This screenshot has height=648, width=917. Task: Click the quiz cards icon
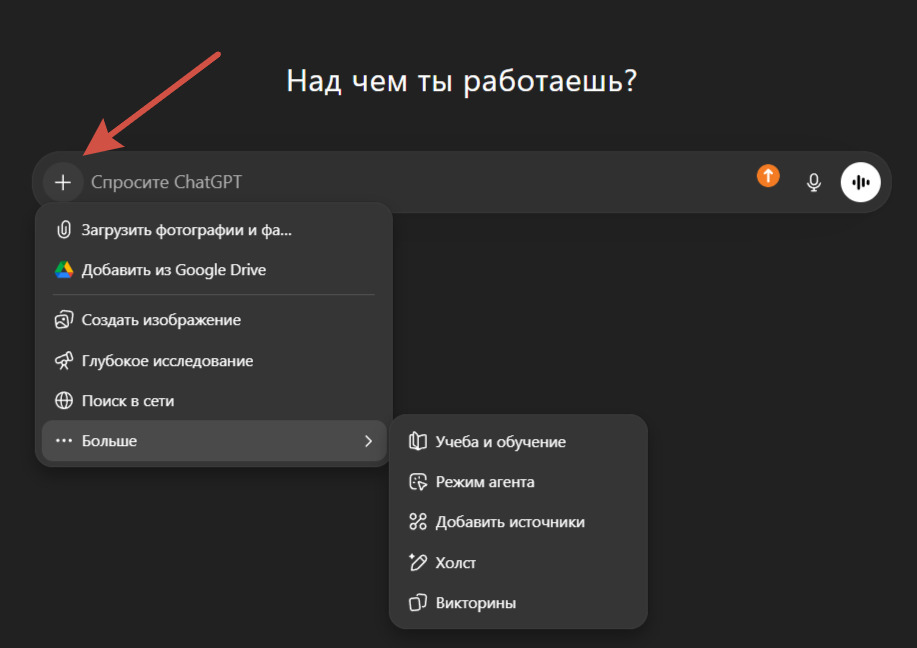418,602
